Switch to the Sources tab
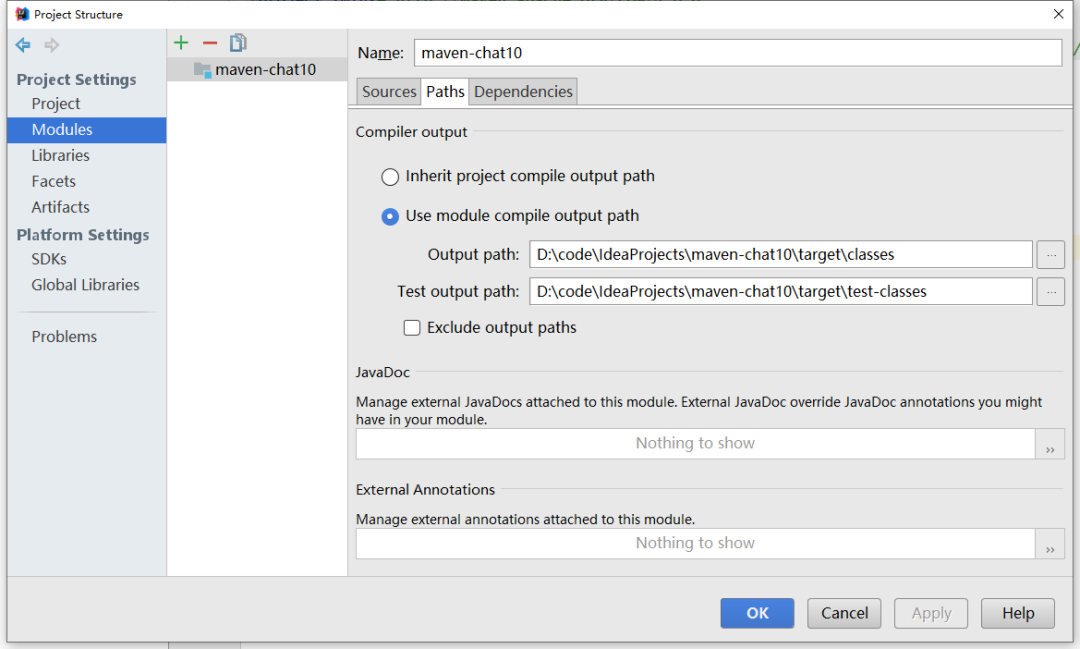The image size is (1080, 649). (x=389, y=92)
